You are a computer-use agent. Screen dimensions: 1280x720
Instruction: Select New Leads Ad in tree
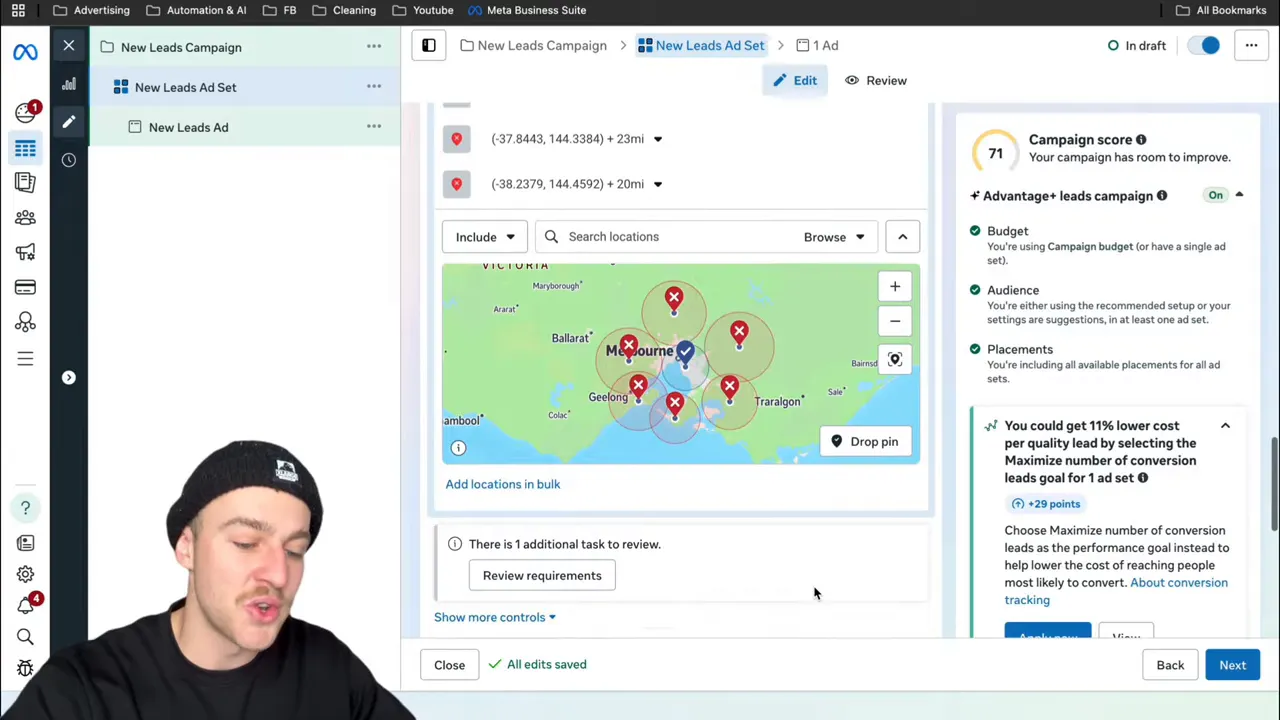point(188,127)
